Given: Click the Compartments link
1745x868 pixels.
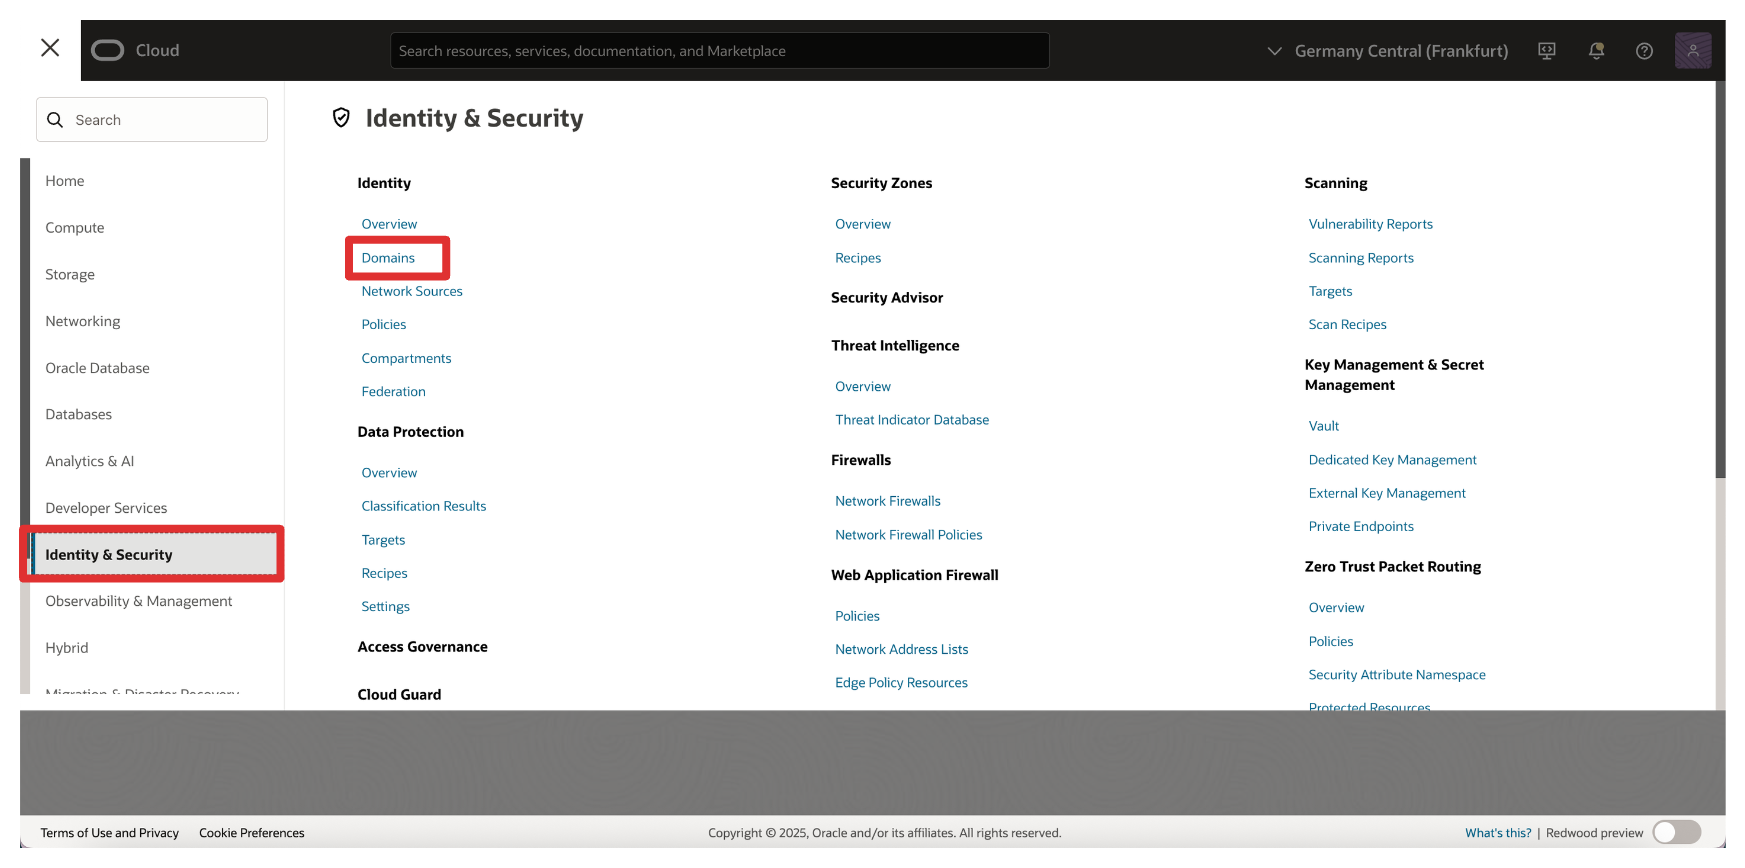Looking at the screenshot, I should click(406, 358).
